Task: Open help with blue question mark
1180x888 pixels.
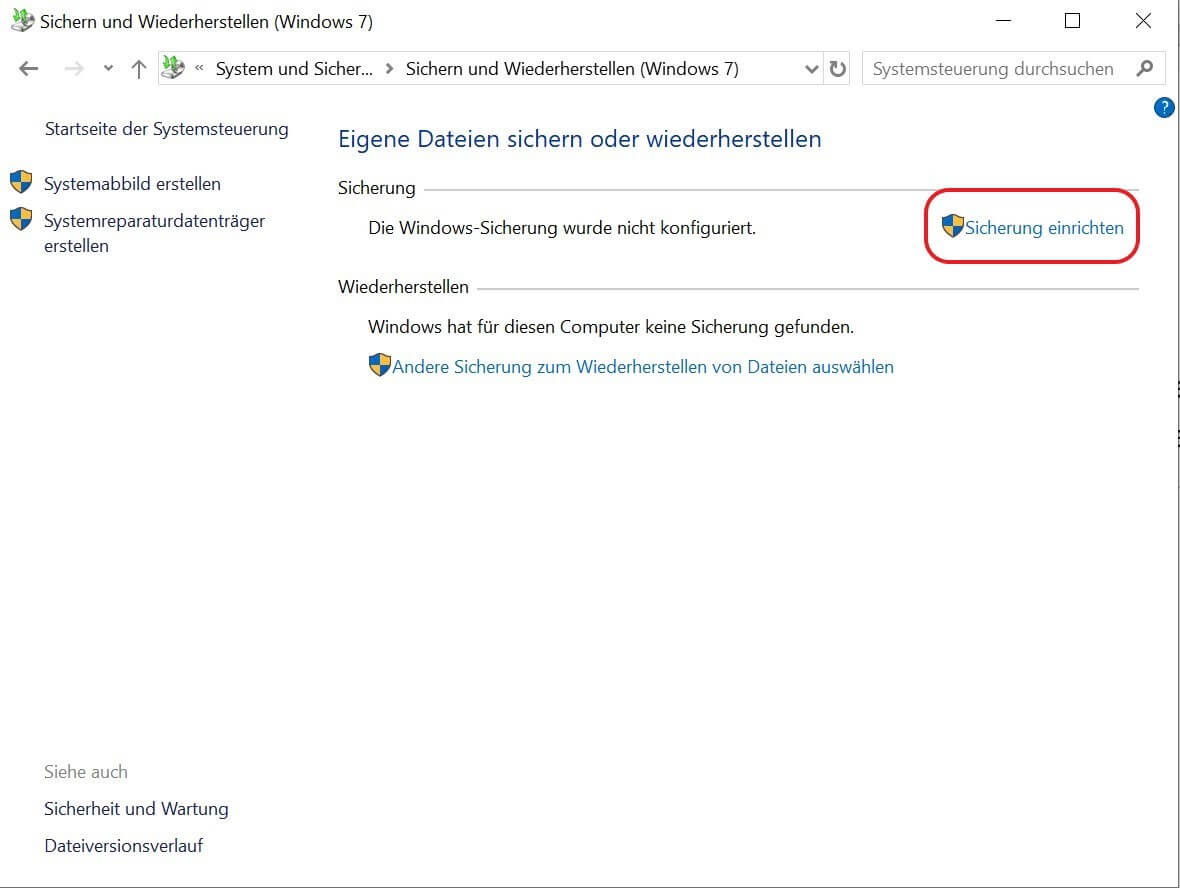Action: pyautogui.click(x=1164, y=108)
